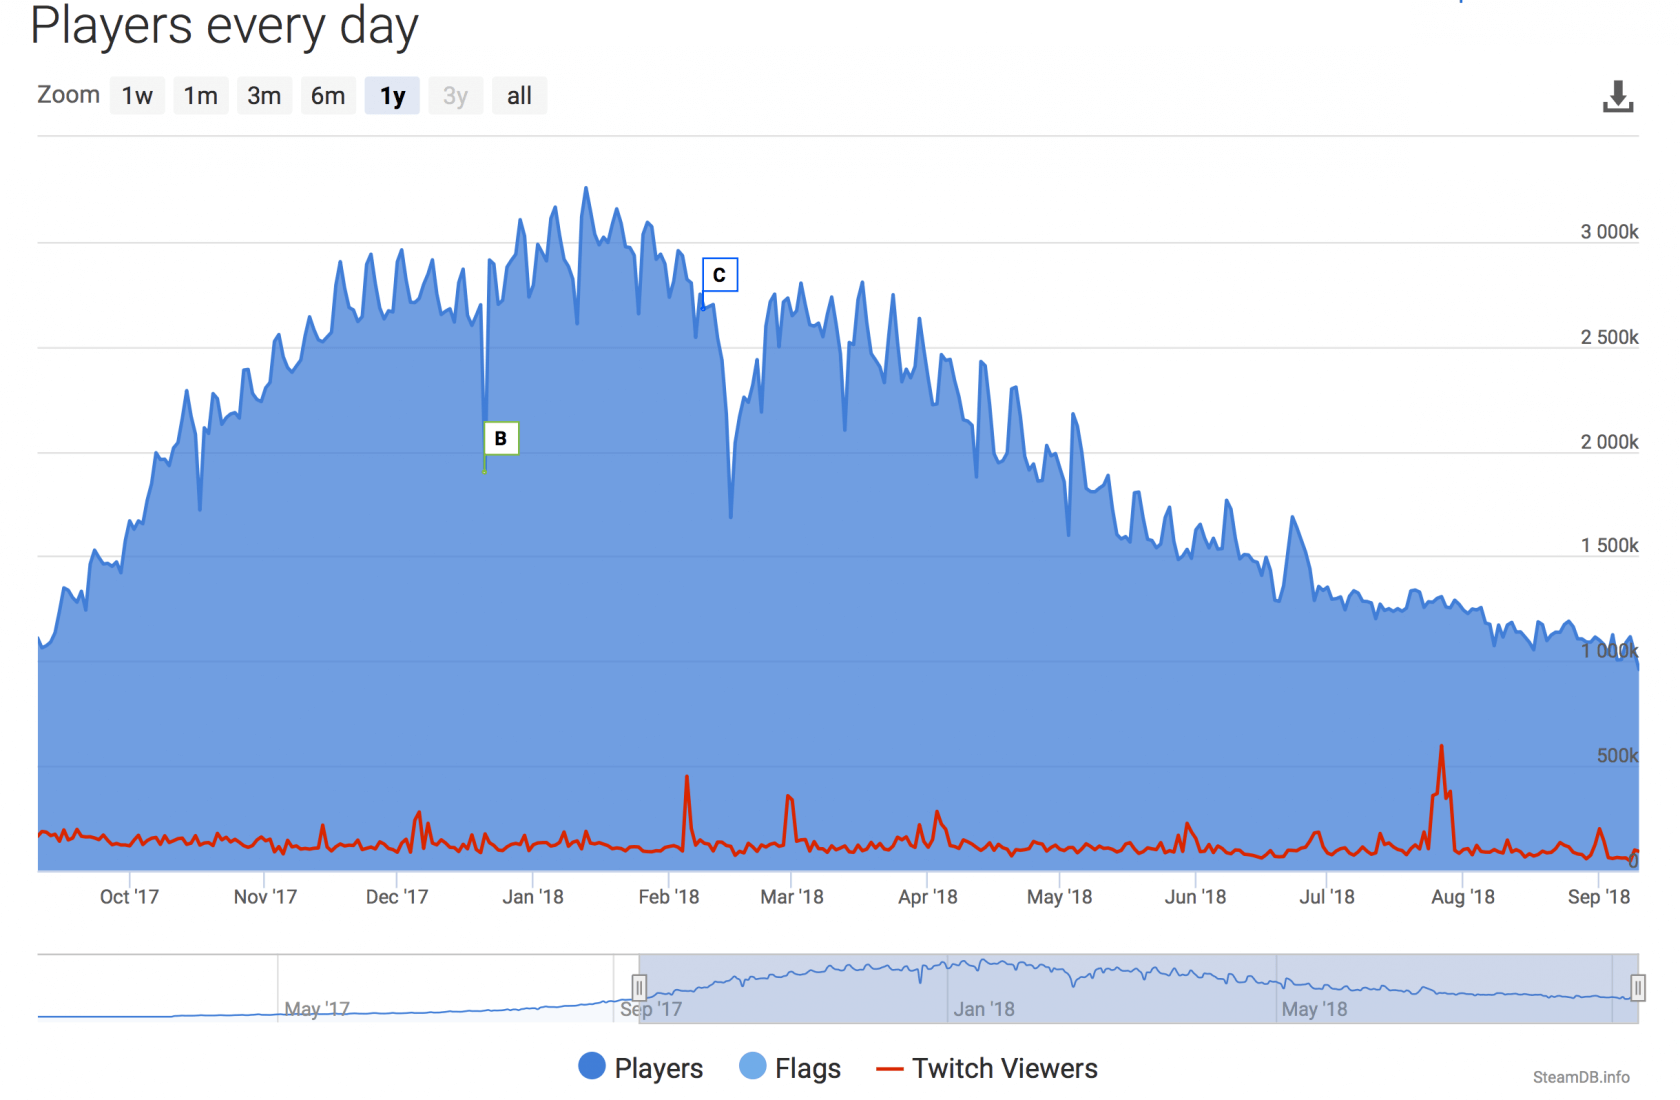Set zoom to 1w
The height and width of the screenshot is (1100, 1680).
[137, 96]
